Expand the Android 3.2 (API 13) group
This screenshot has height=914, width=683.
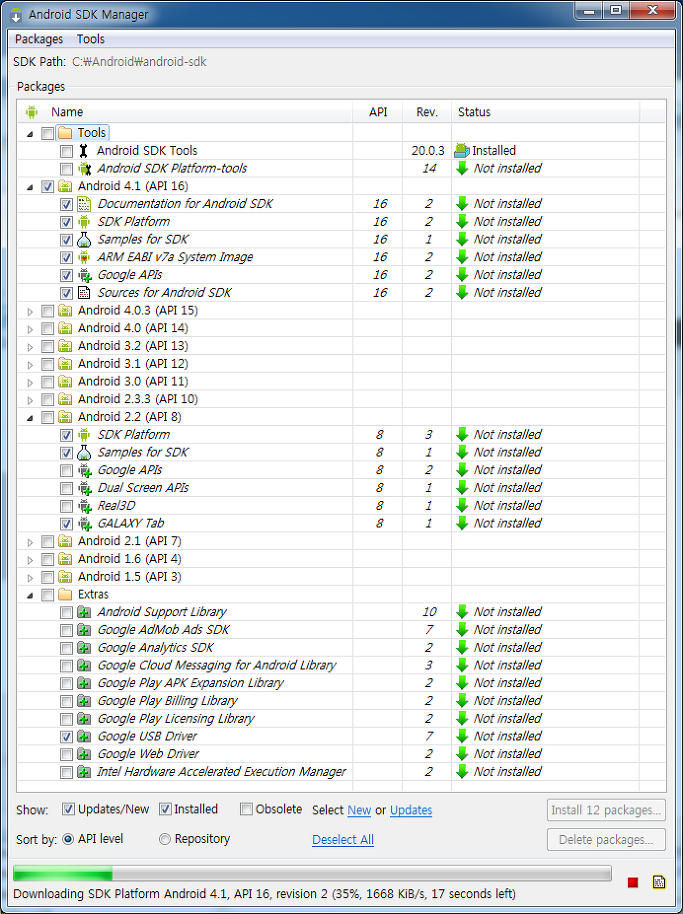tap(30, 347)
